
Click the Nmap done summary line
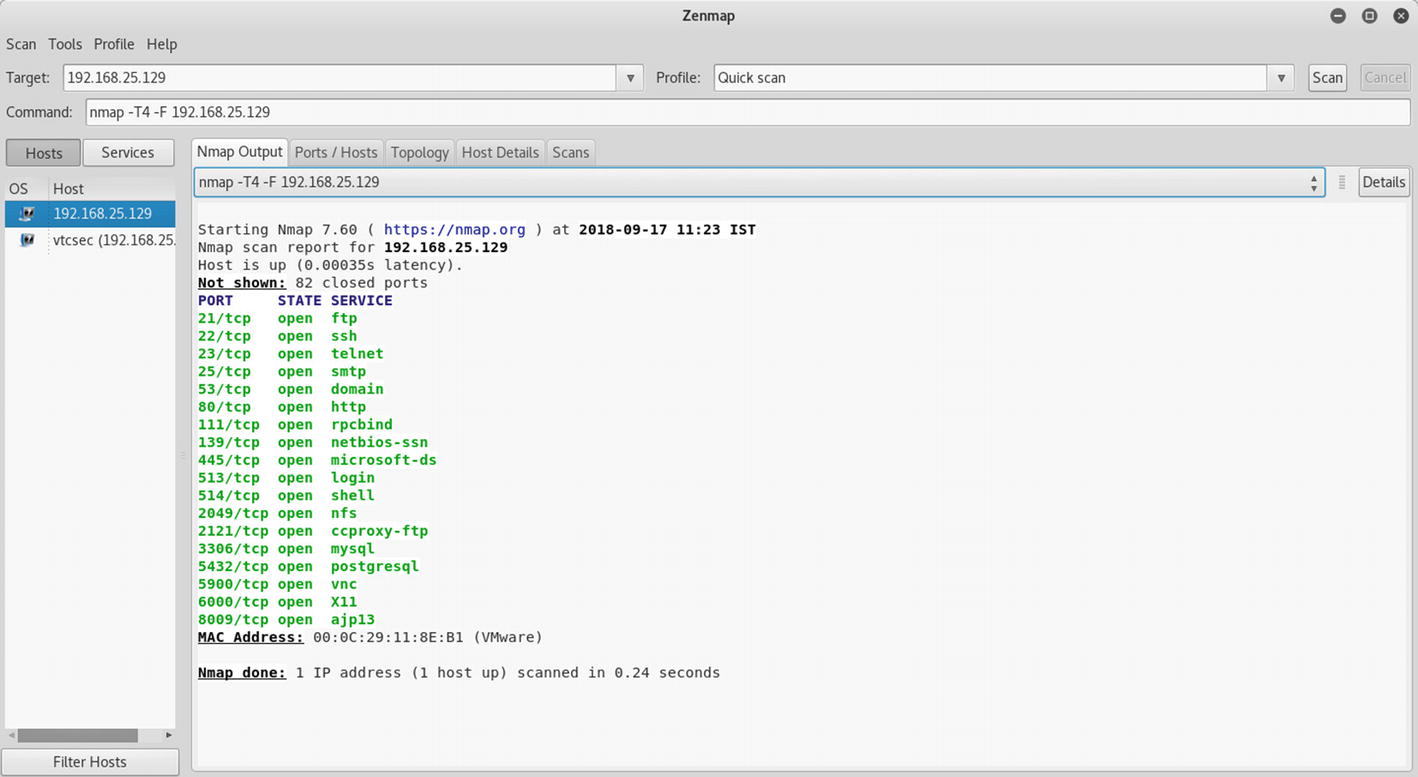pyautogui.click(x=459, y=673)
